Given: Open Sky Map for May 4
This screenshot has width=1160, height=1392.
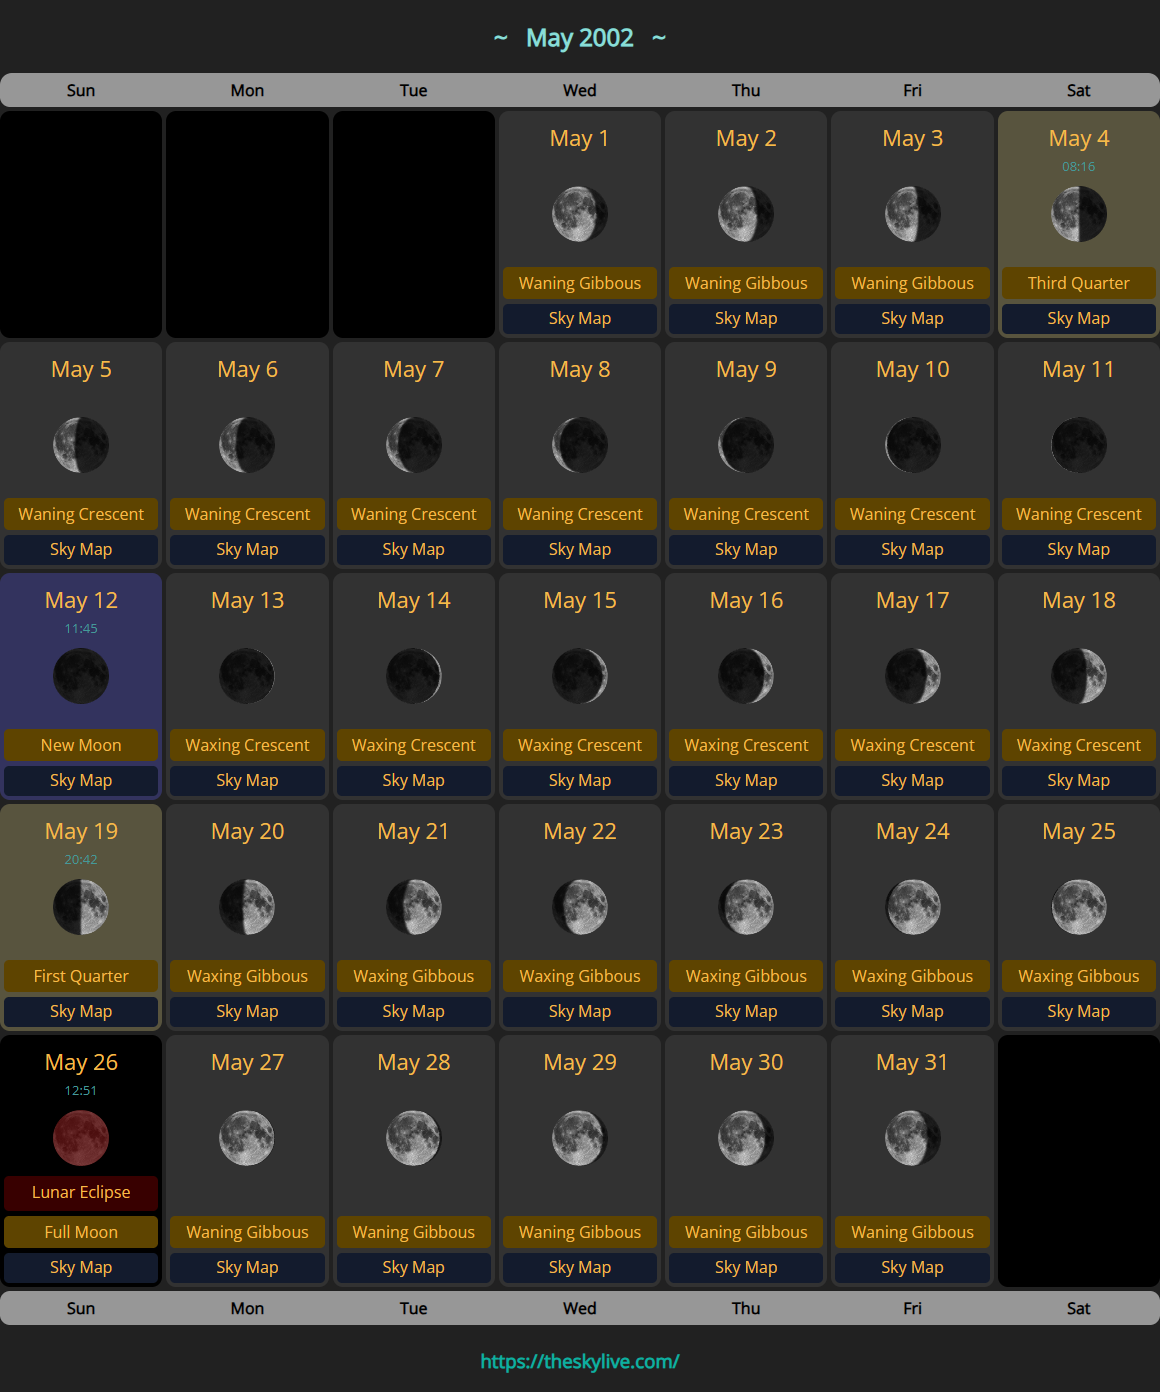Looking at the screenshot, I should click(1078, 318).
